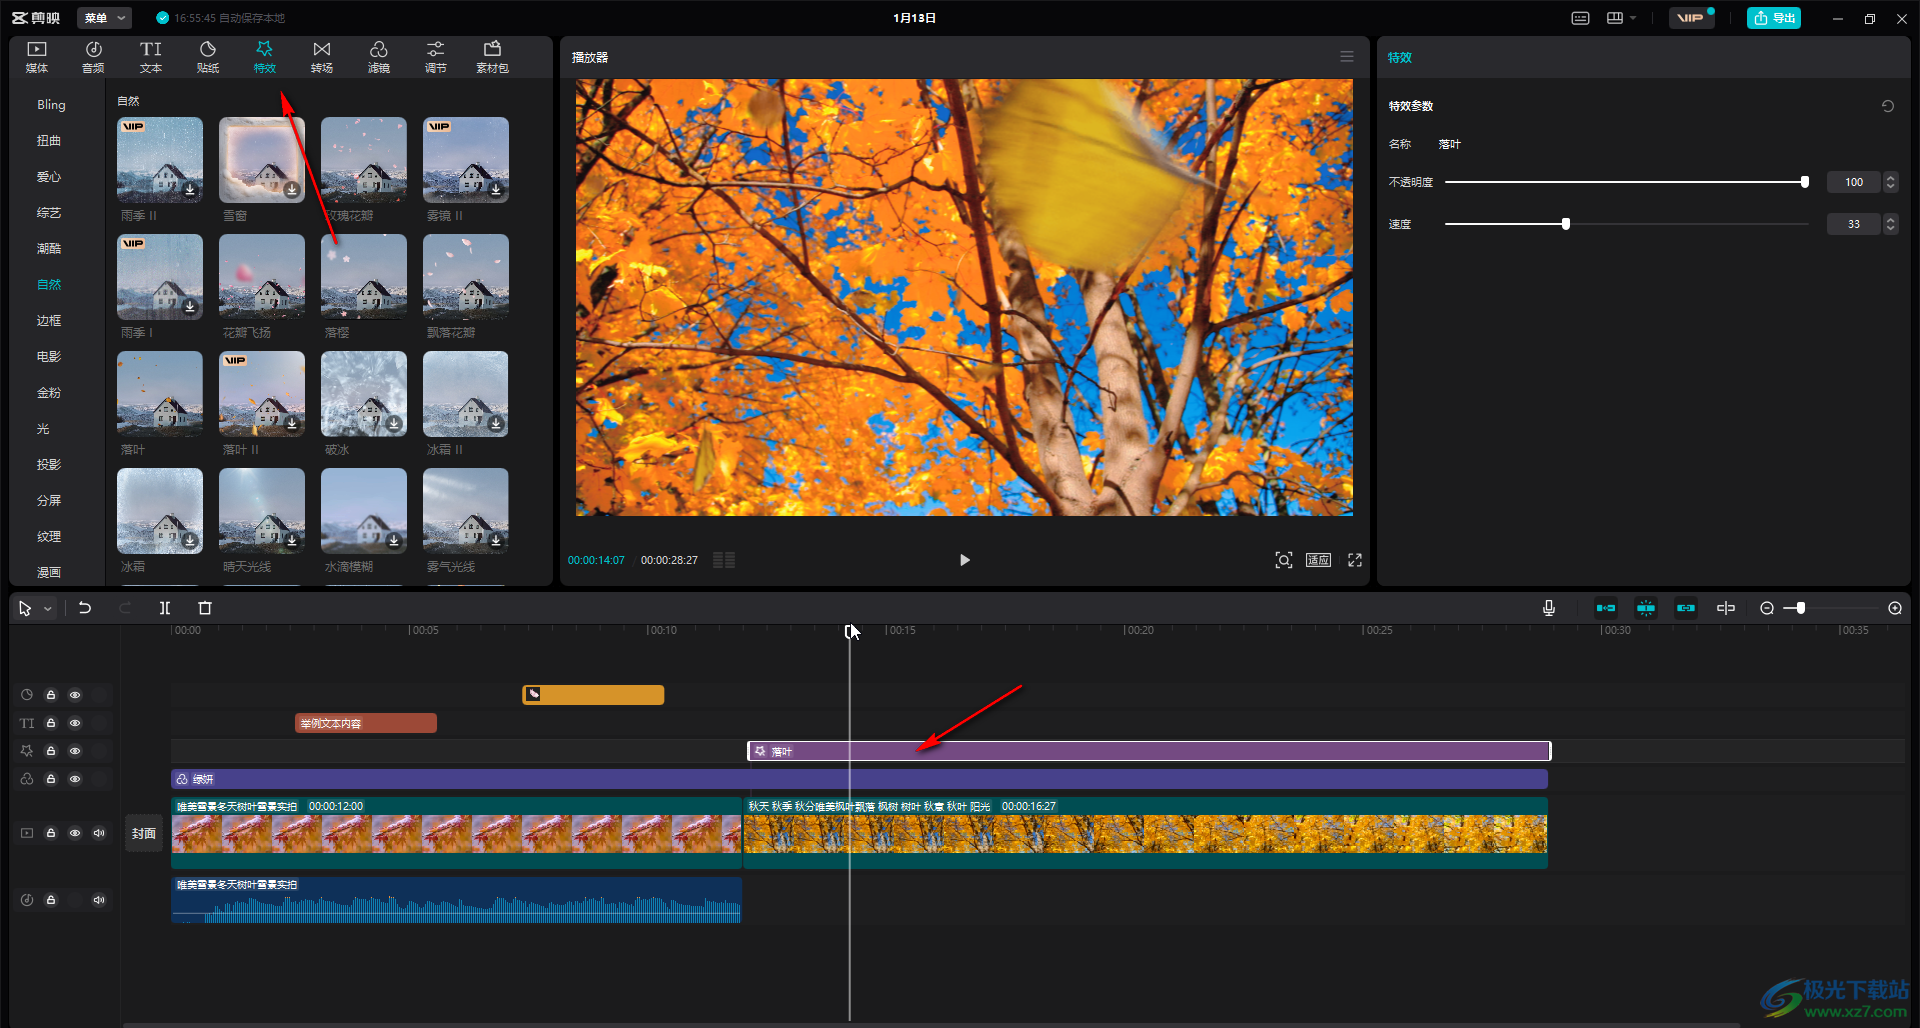Mute the separate audio track
This screenshot has width=1920, height=1028.
99,900
